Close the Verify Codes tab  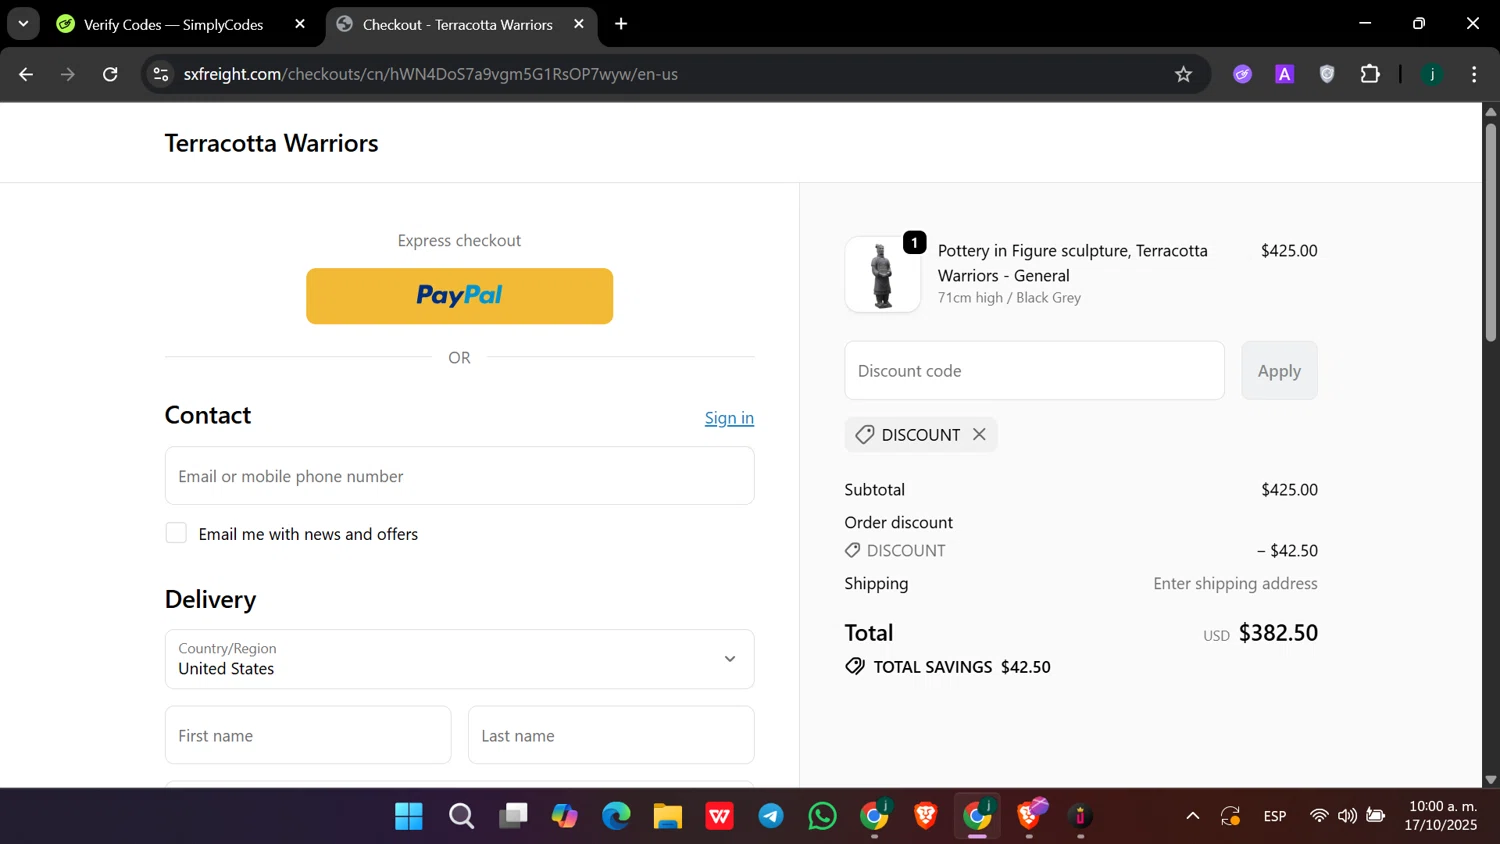click(300, 24)
